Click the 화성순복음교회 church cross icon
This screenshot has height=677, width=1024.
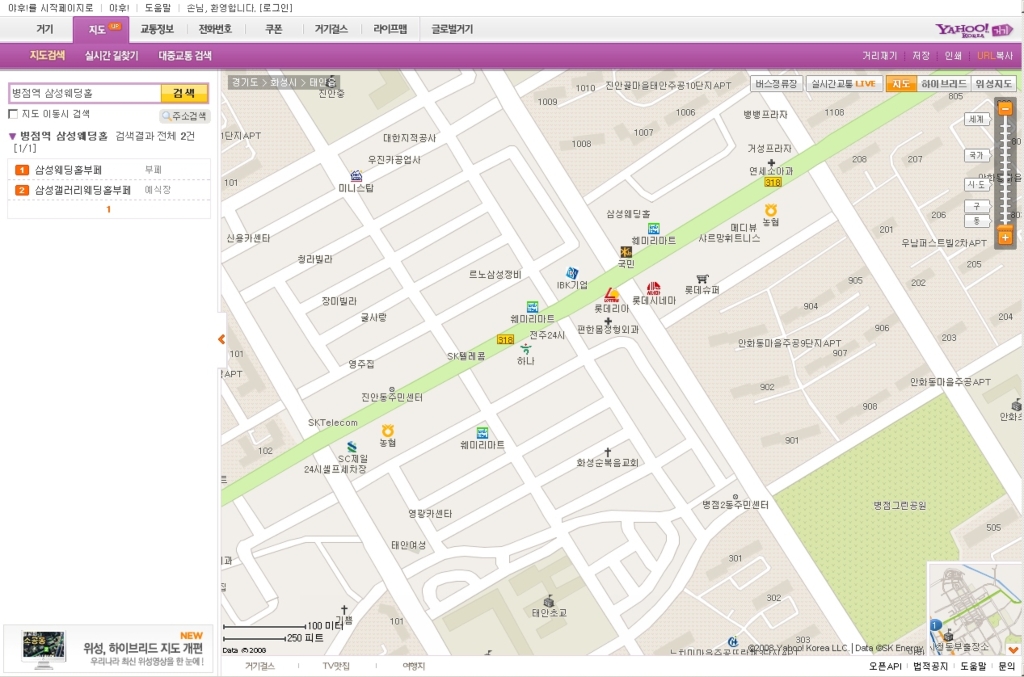[607, 452]
